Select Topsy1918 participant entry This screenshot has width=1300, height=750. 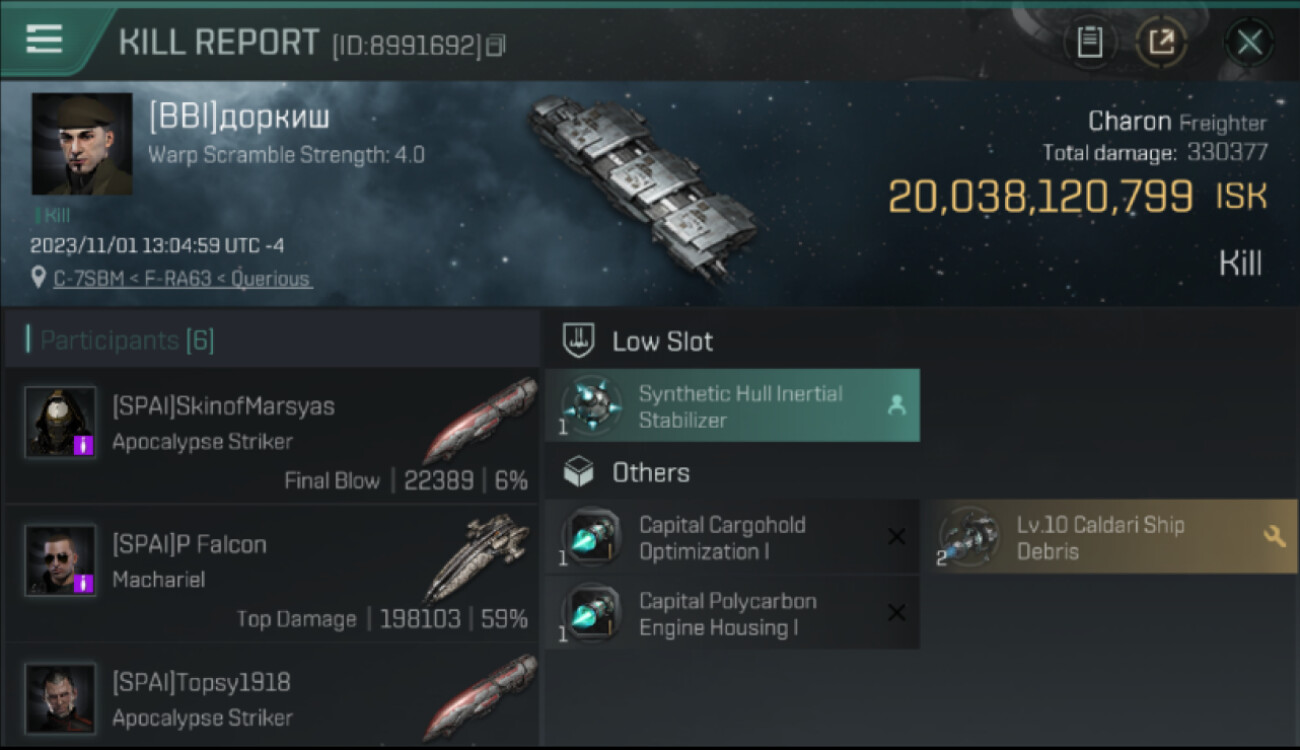point(272,699)
